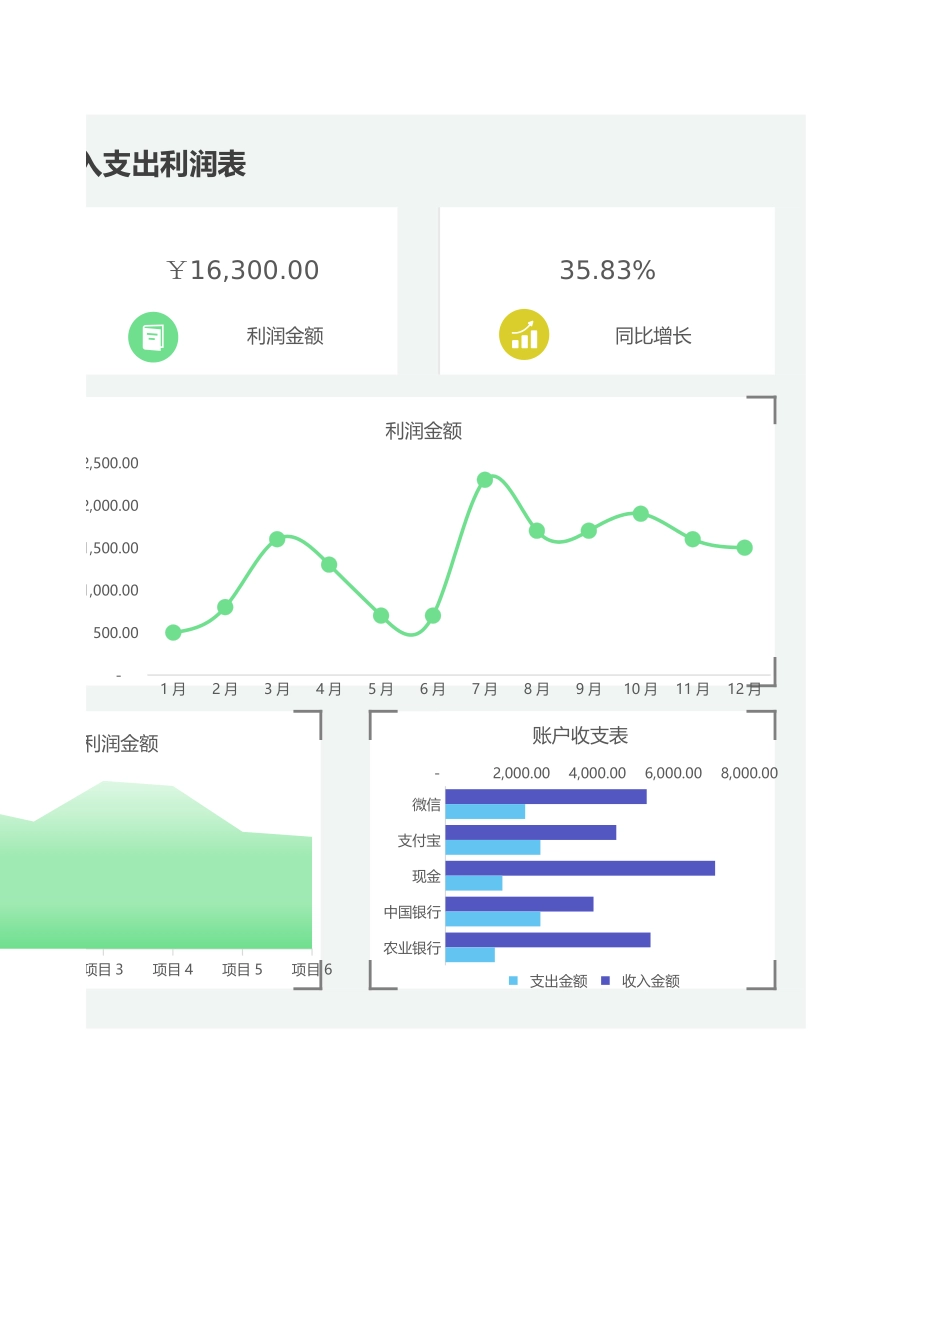Click the yellow bar chart icon beside 同比增长
Screen dimensions: 950x1344
(x=524, y=335)
